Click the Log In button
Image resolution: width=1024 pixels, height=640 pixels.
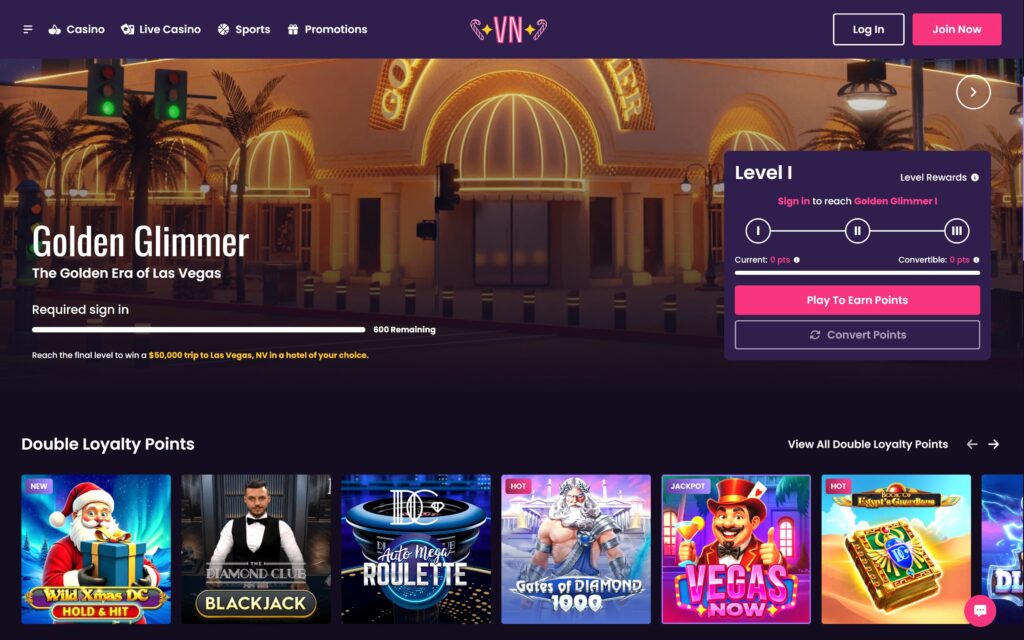pos(869,29)
